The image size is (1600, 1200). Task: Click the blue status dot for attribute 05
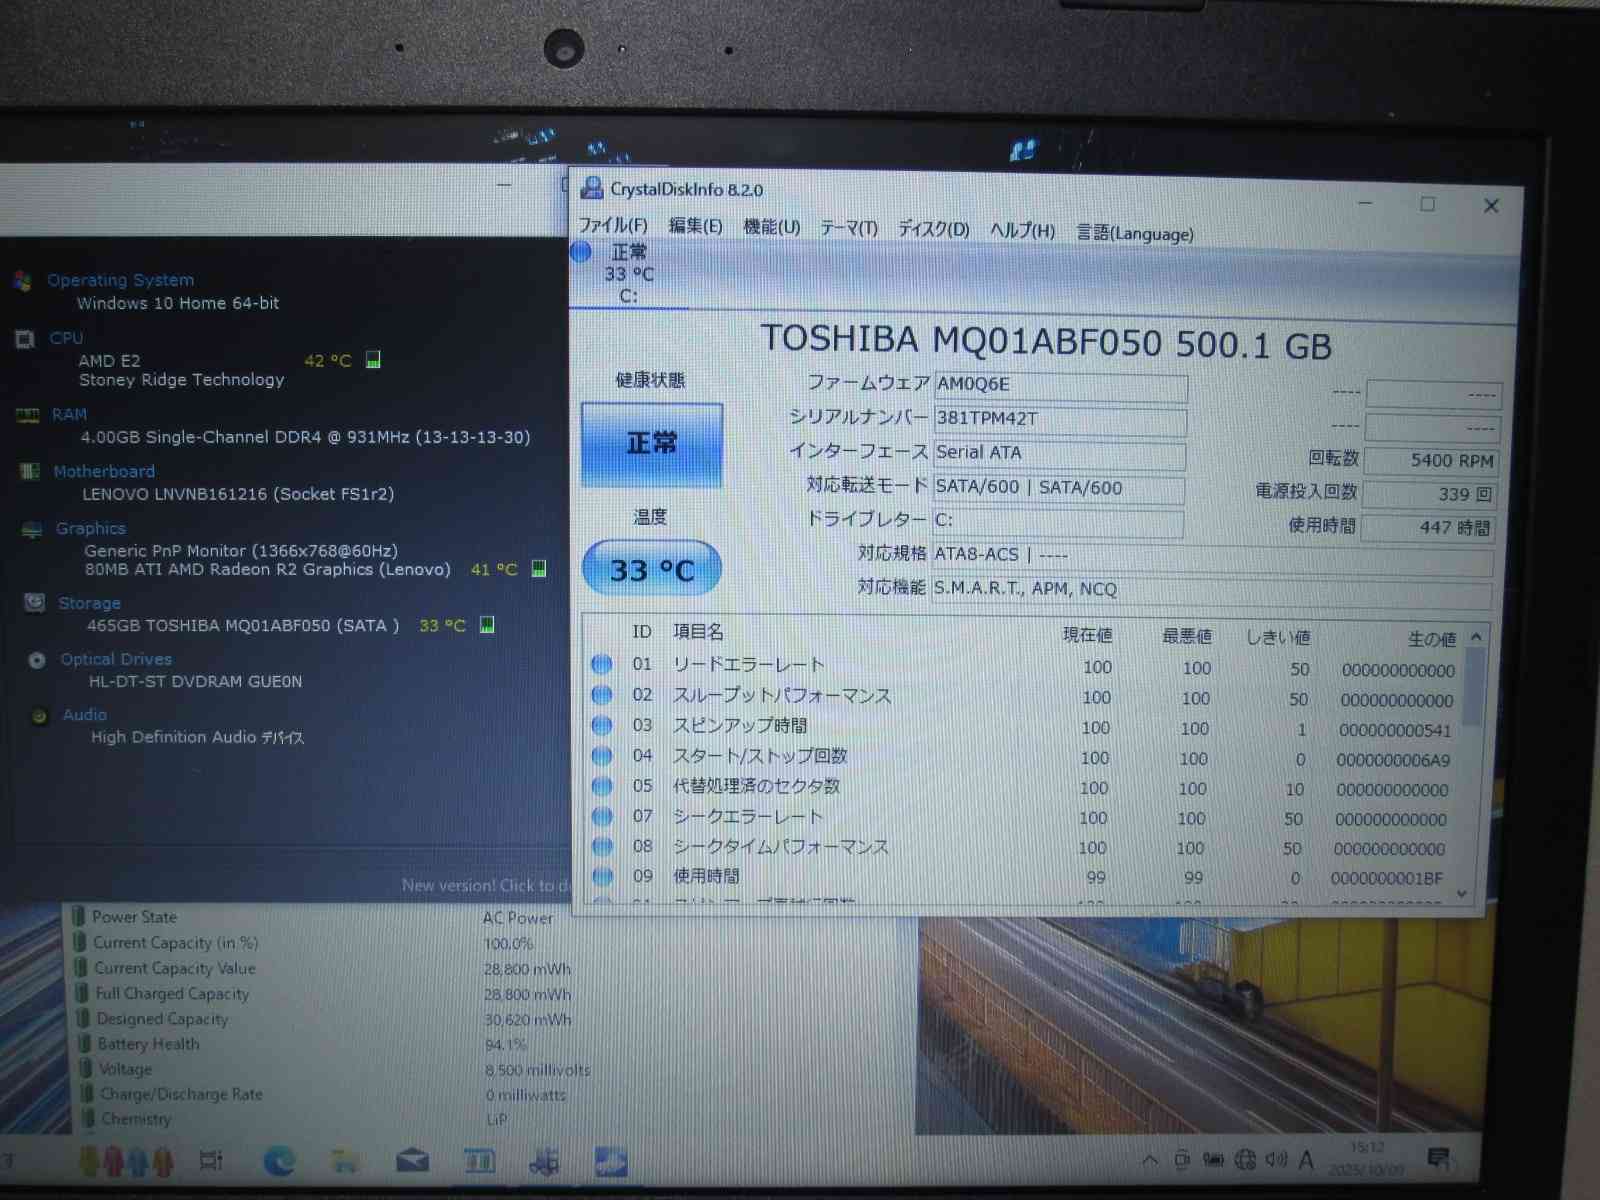(x=602, y=787)
